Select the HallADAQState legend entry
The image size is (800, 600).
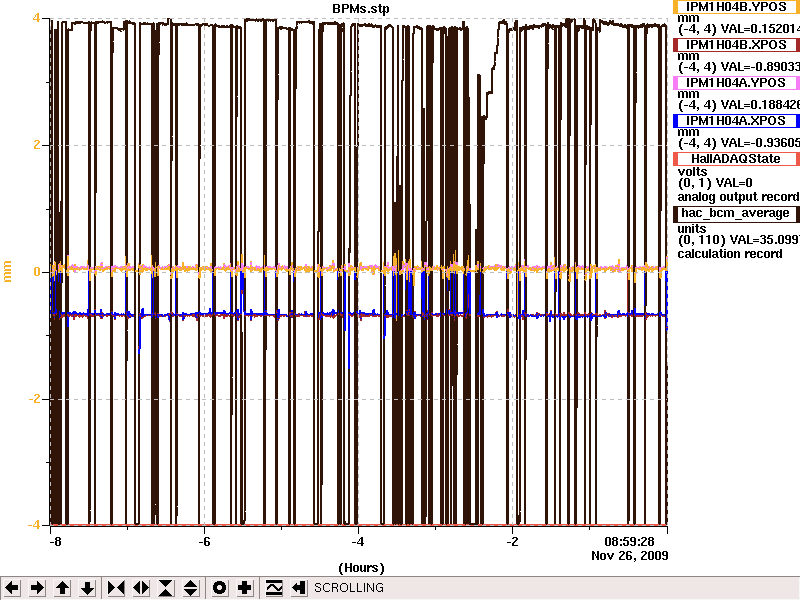(x=736, y=159)
